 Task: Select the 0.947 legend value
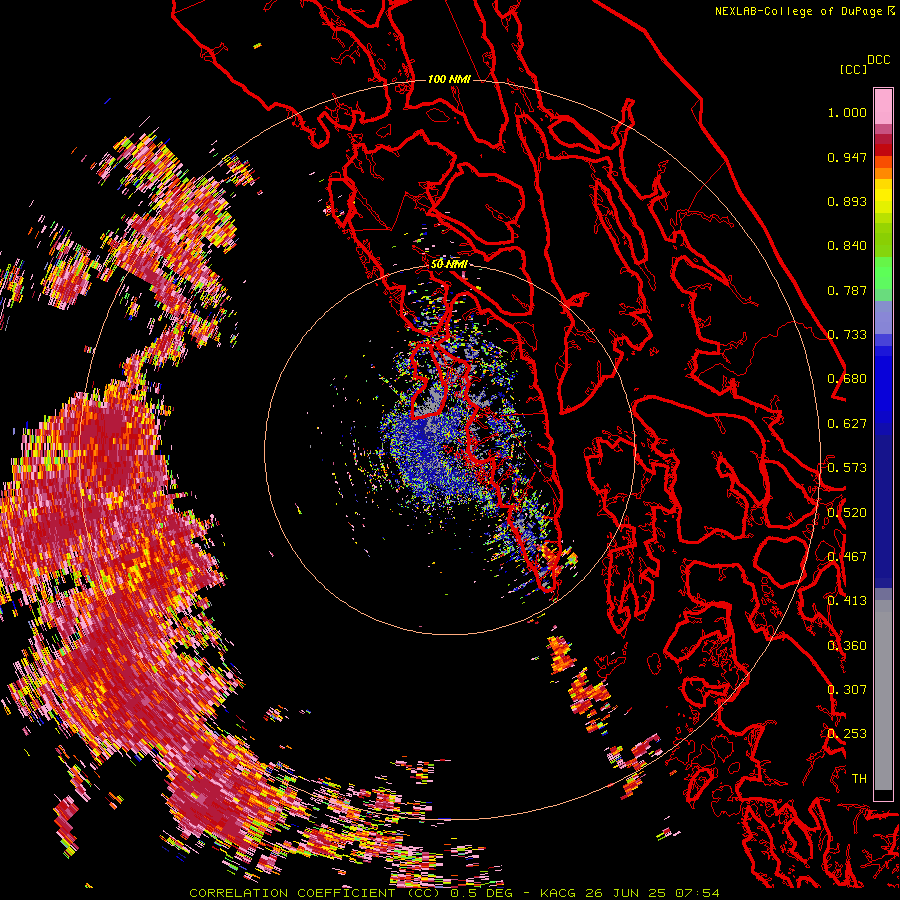(847, 157)
